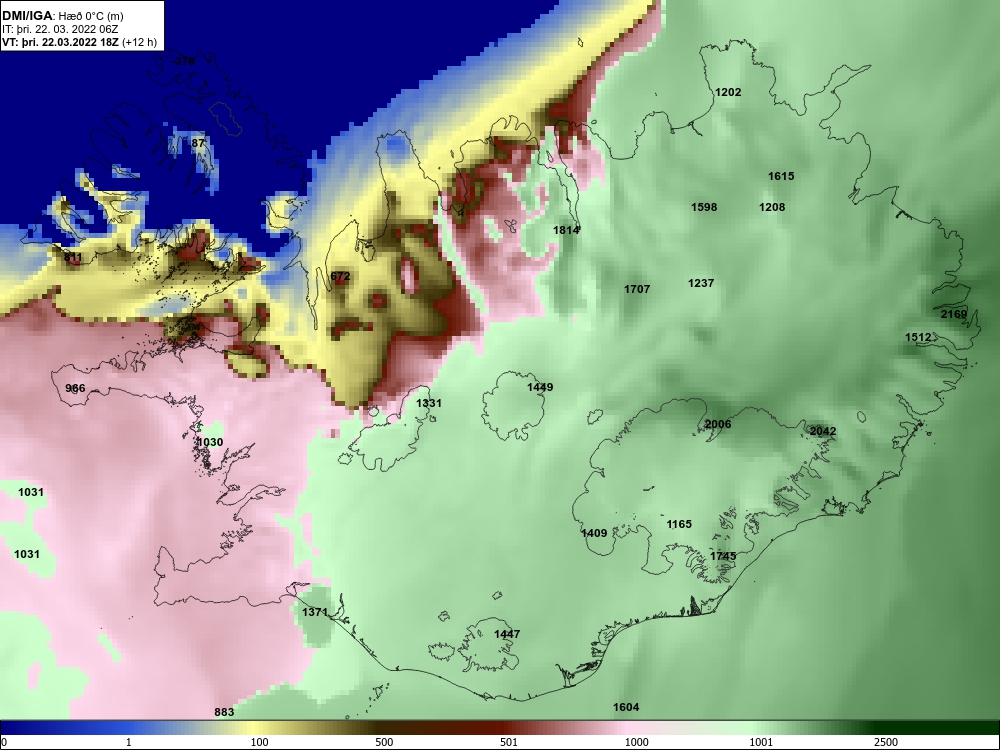Click the 1030 height value
Screen dimensions: 1000x750
(x=210, y=442)
